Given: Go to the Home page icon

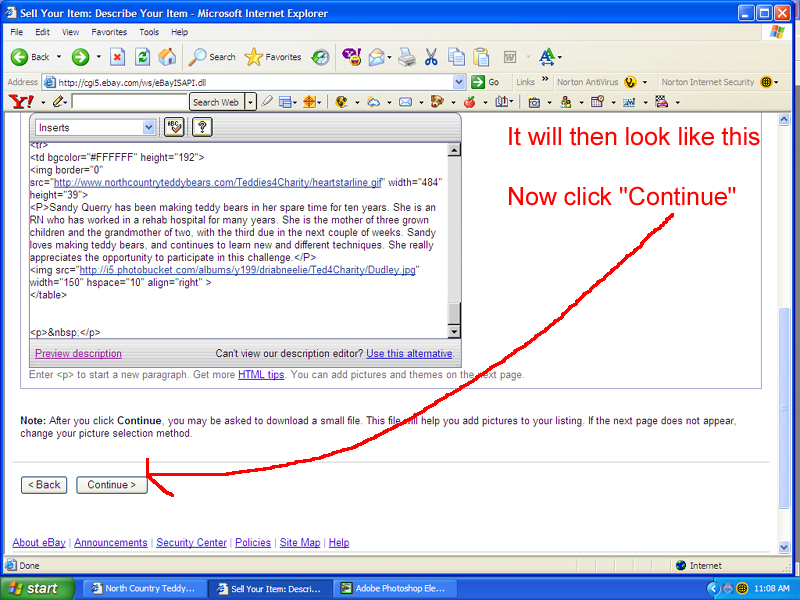Looking at the screenshot, I should click(167, 57).
